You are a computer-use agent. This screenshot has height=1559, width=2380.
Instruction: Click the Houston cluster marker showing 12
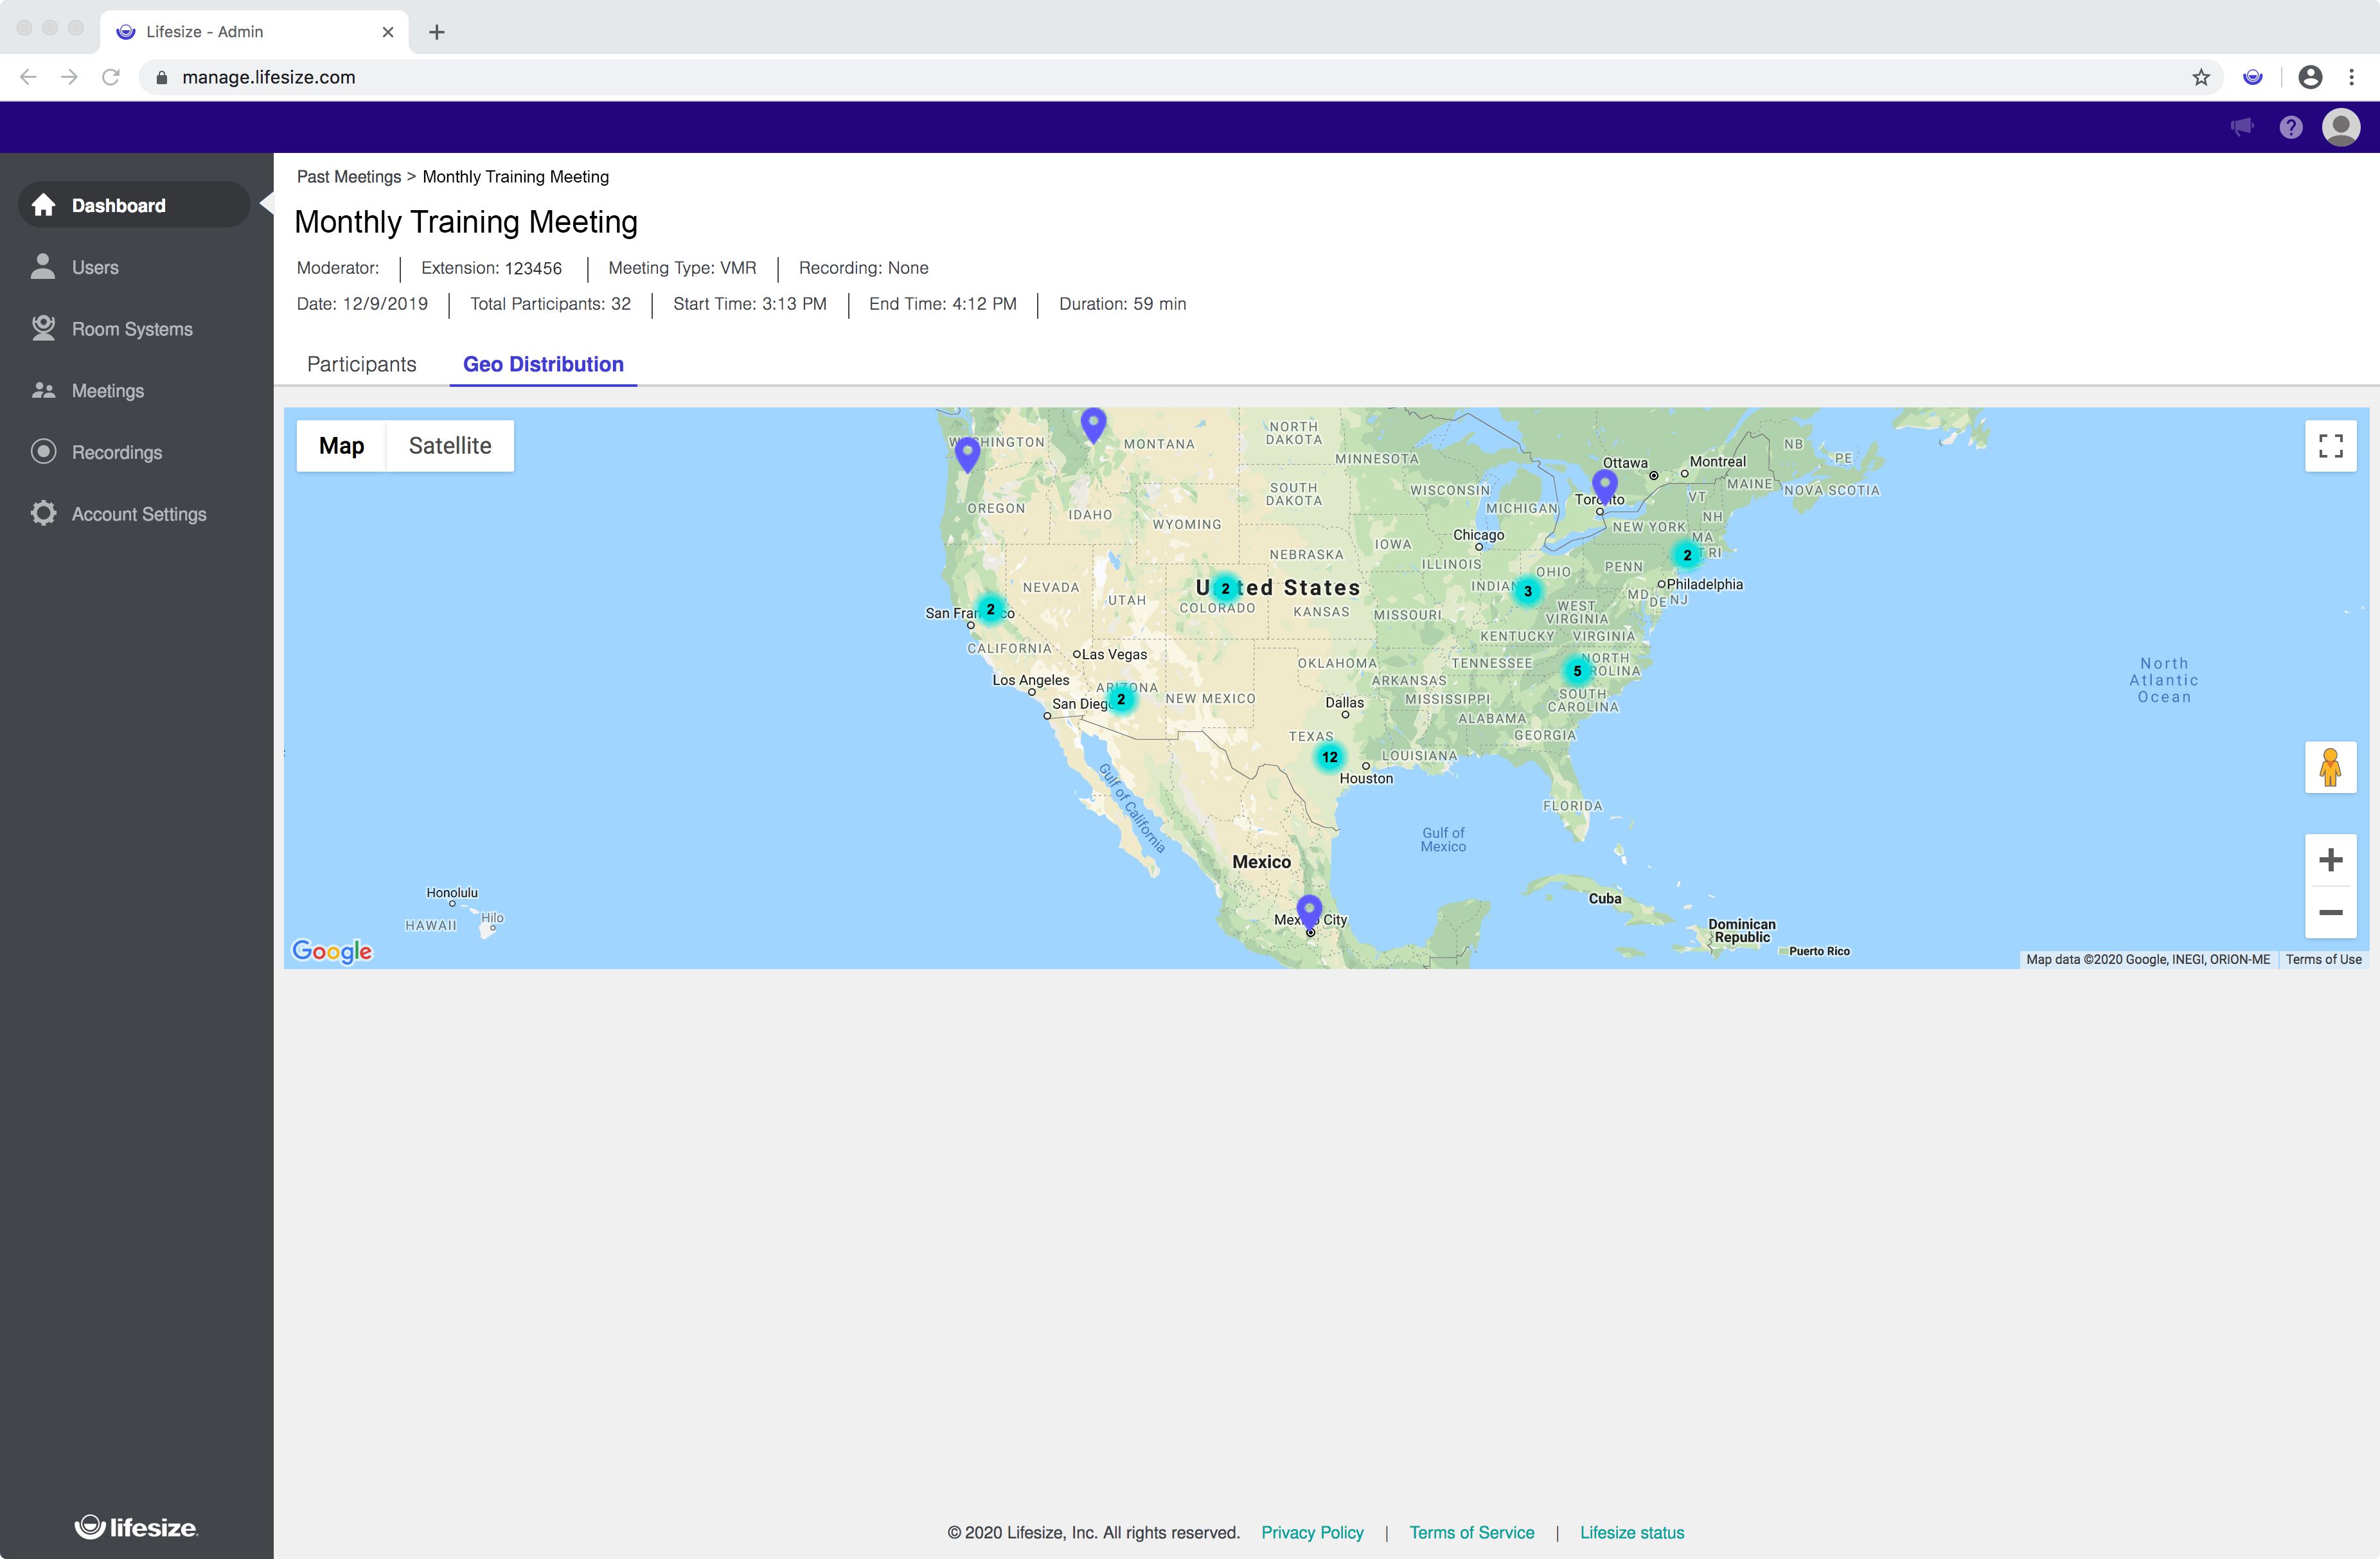click(x=1329, y=757)
